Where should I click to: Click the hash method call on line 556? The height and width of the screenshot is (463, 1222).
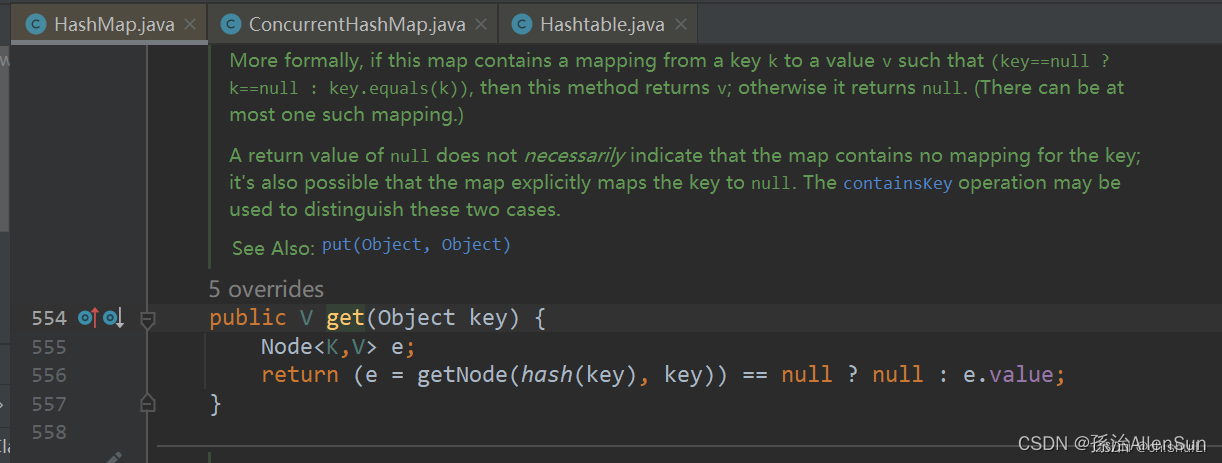click(527, 375)
